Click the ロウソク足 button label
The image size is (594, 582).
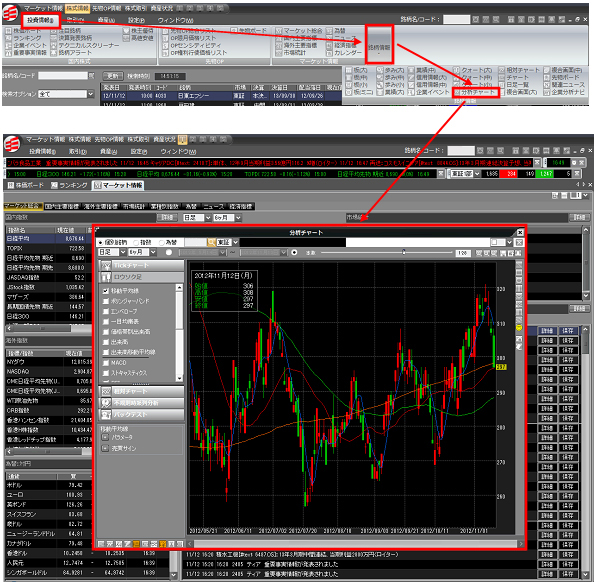[x=128, y=277]
